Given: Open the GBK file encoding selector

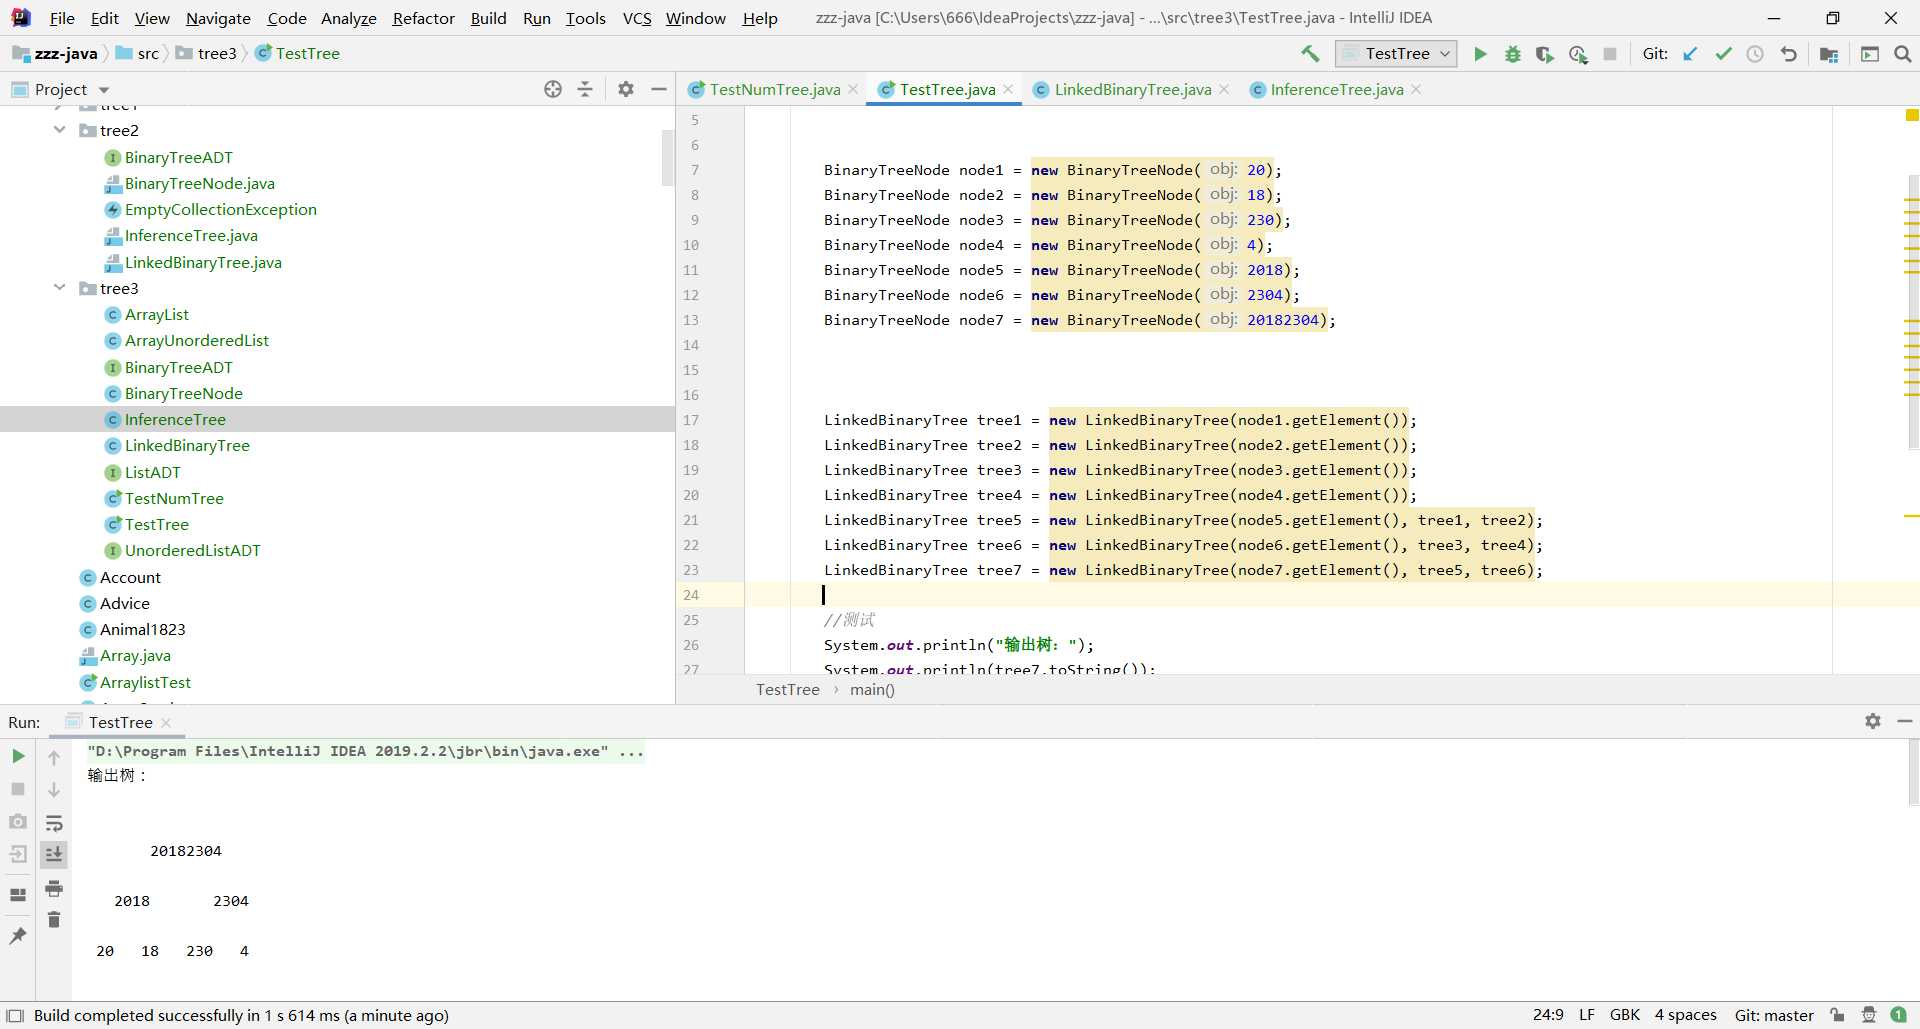Looking at the screenshot, I should coord(1625,1015).
